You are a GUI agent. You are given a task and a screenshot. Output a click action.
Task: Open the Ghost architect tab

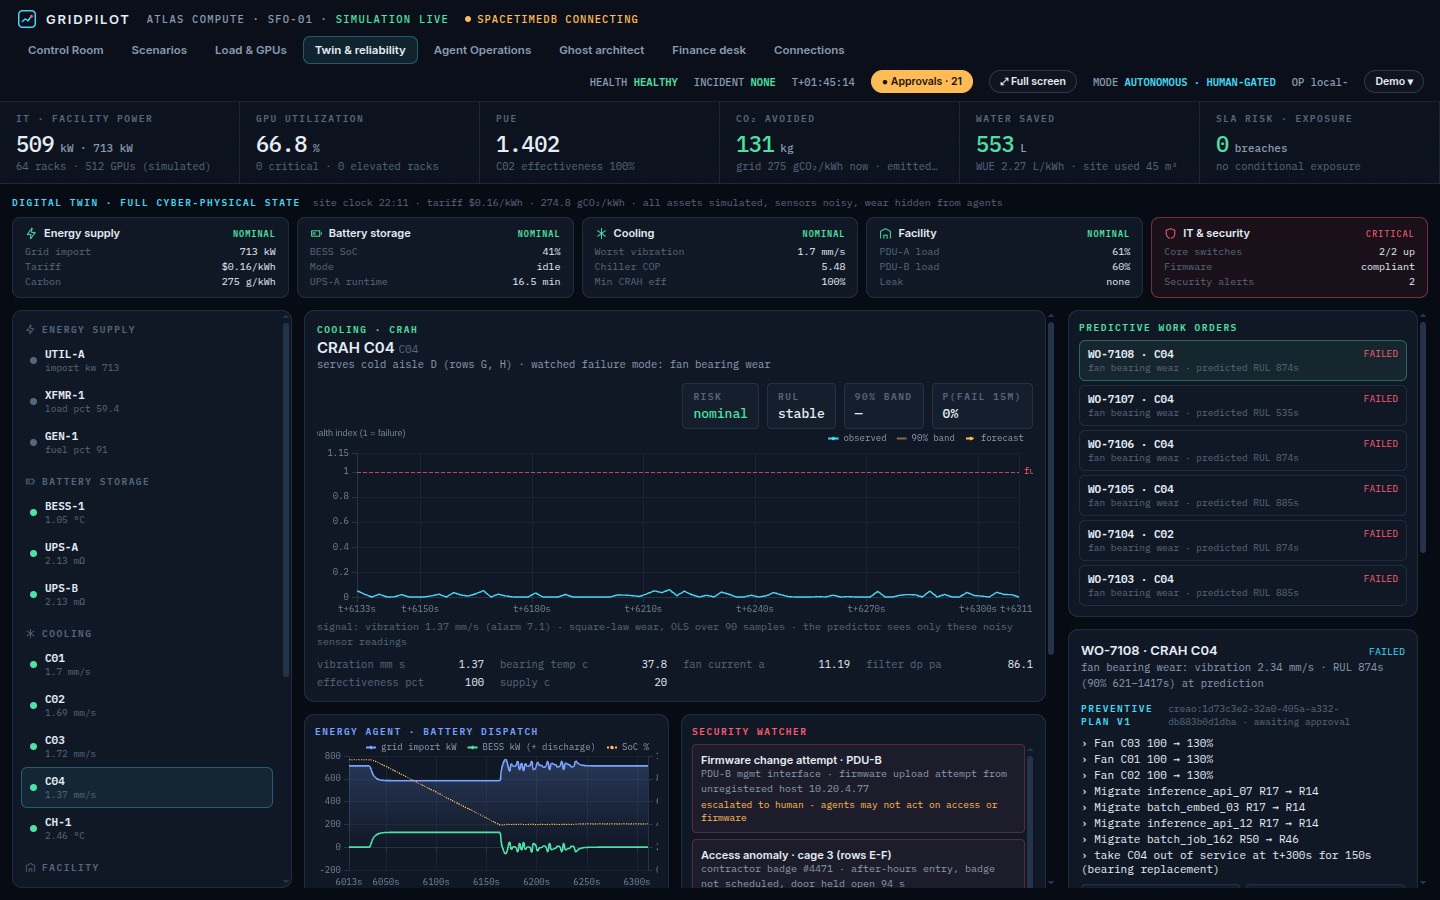[601, 50]
